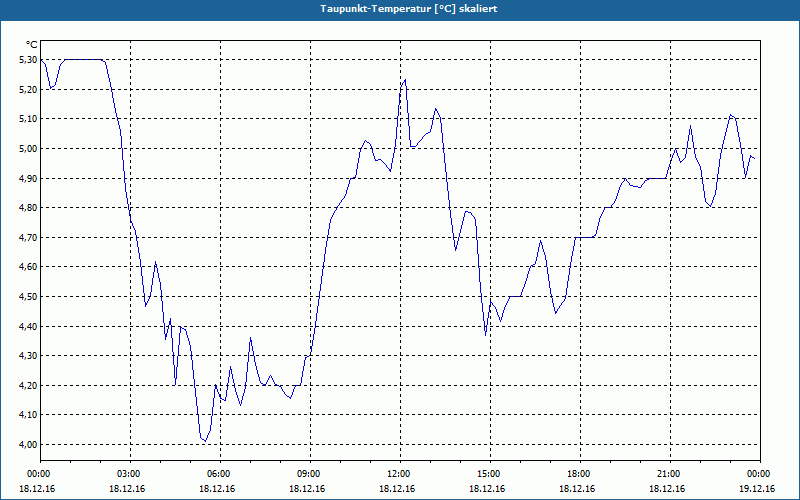Viewport: 800px width, 500px height.
Task: Click the 18:00 time label
Action: (580, 474)
